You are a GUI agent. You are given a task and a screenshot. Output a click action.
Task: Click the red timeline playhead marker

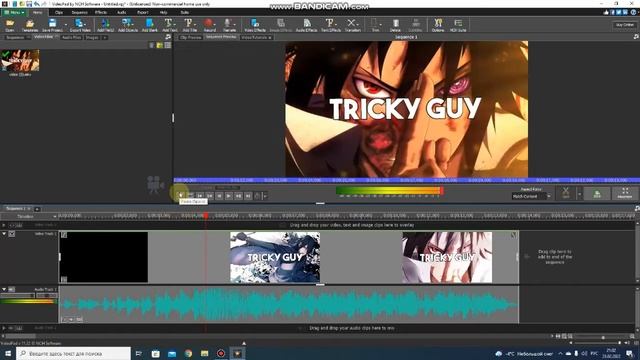(206, 216)
